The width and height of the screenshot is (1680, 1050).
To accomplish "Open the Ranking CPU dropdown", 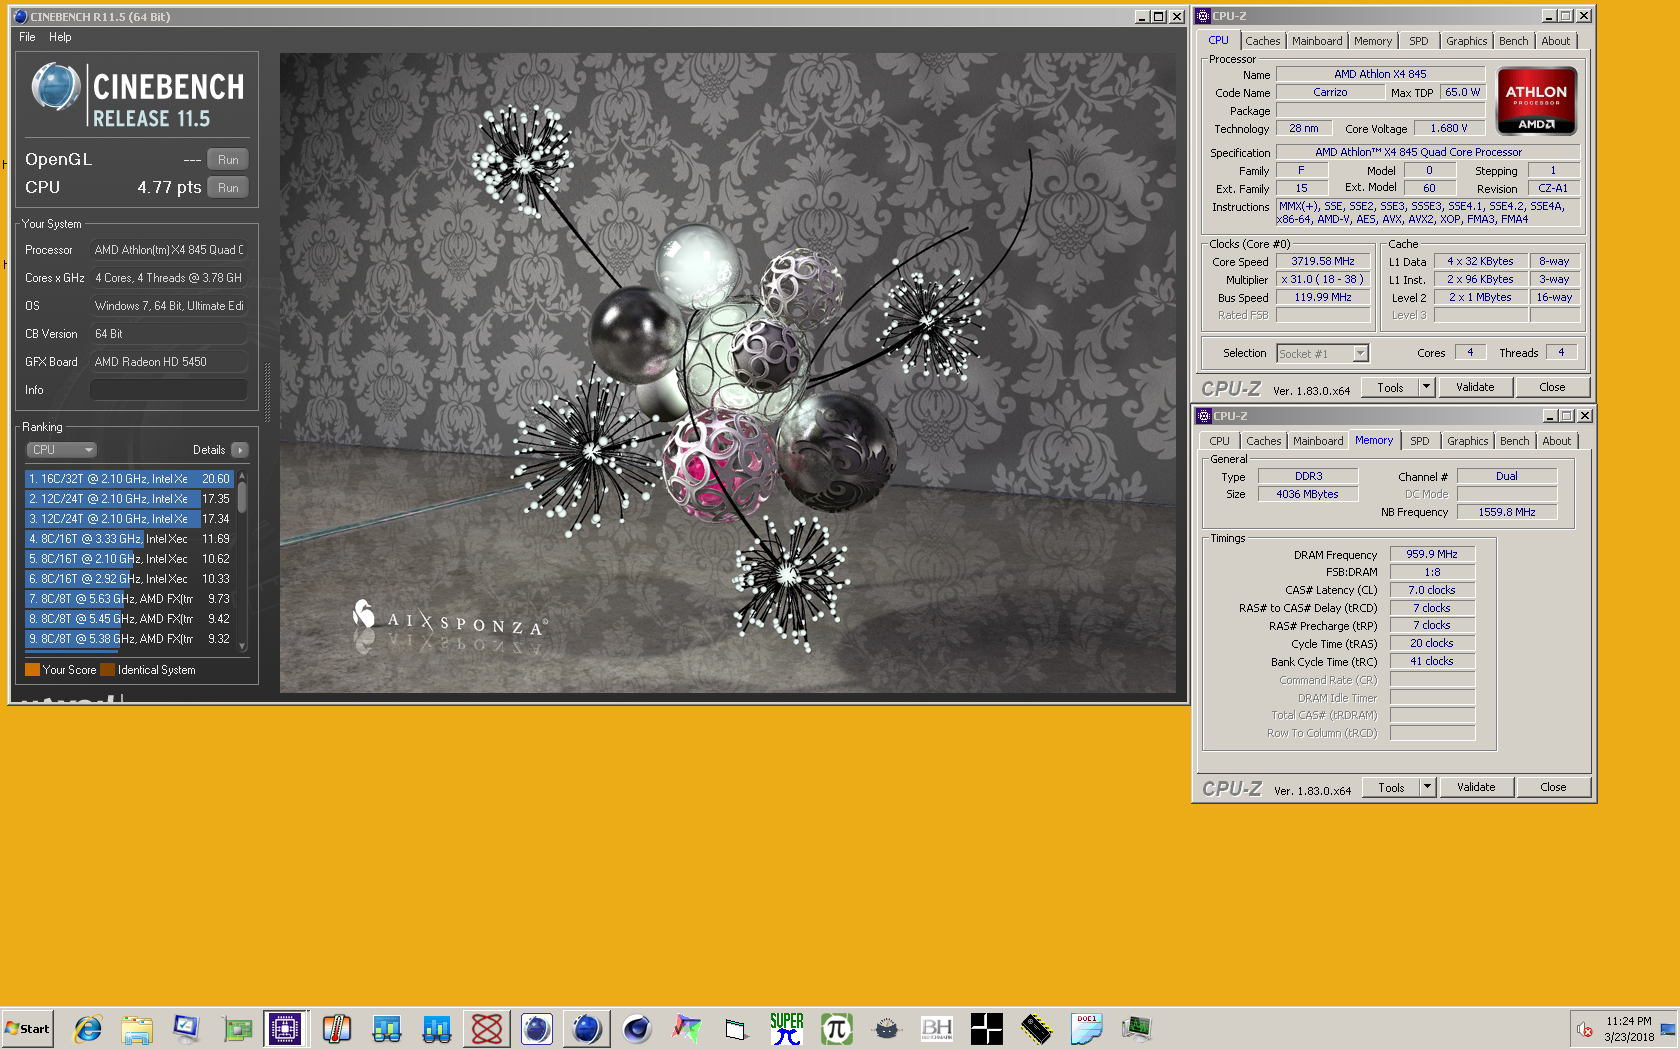I will tap(61, 450).
